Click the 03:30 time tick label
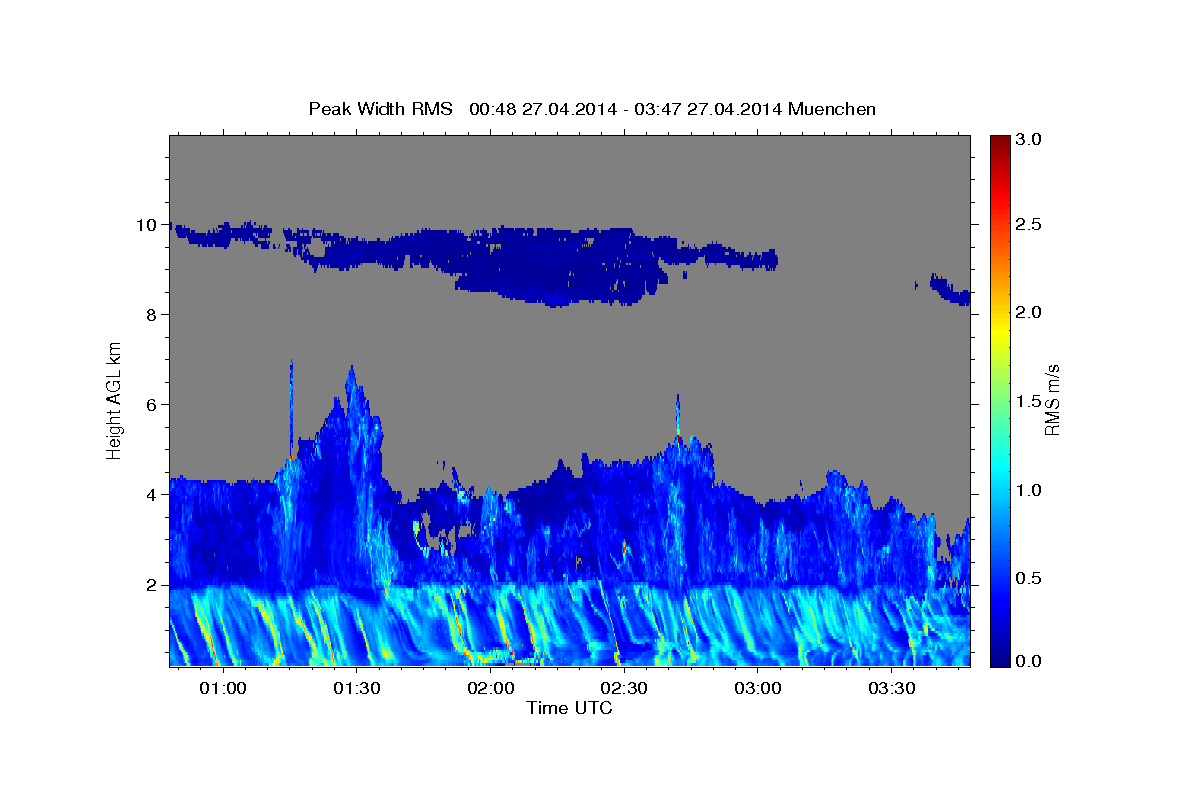1200x800 pixels. coord(892,689)
